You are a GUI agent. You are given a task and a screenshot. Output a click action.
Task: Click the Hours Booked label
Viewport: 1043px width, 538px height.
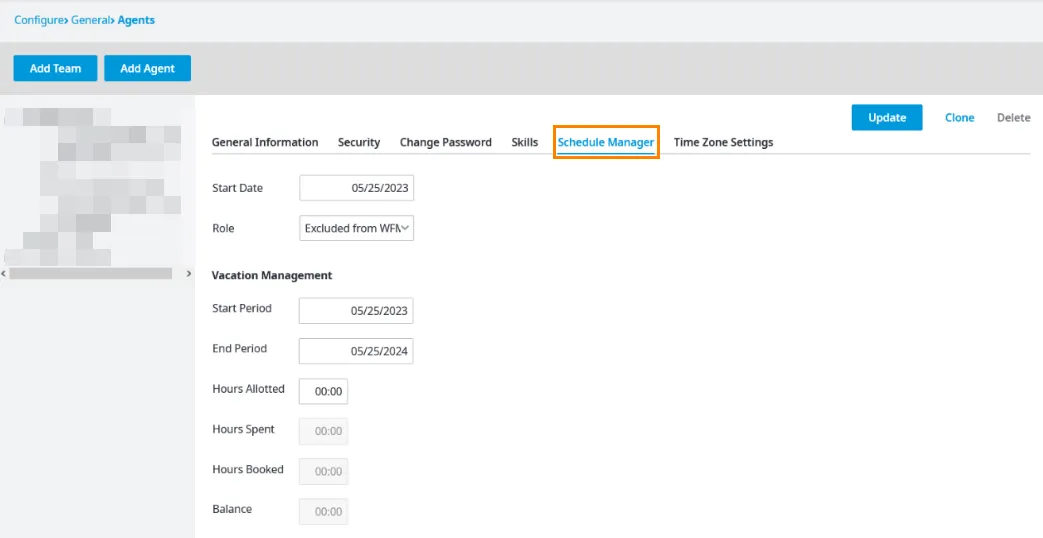[247, 470]
